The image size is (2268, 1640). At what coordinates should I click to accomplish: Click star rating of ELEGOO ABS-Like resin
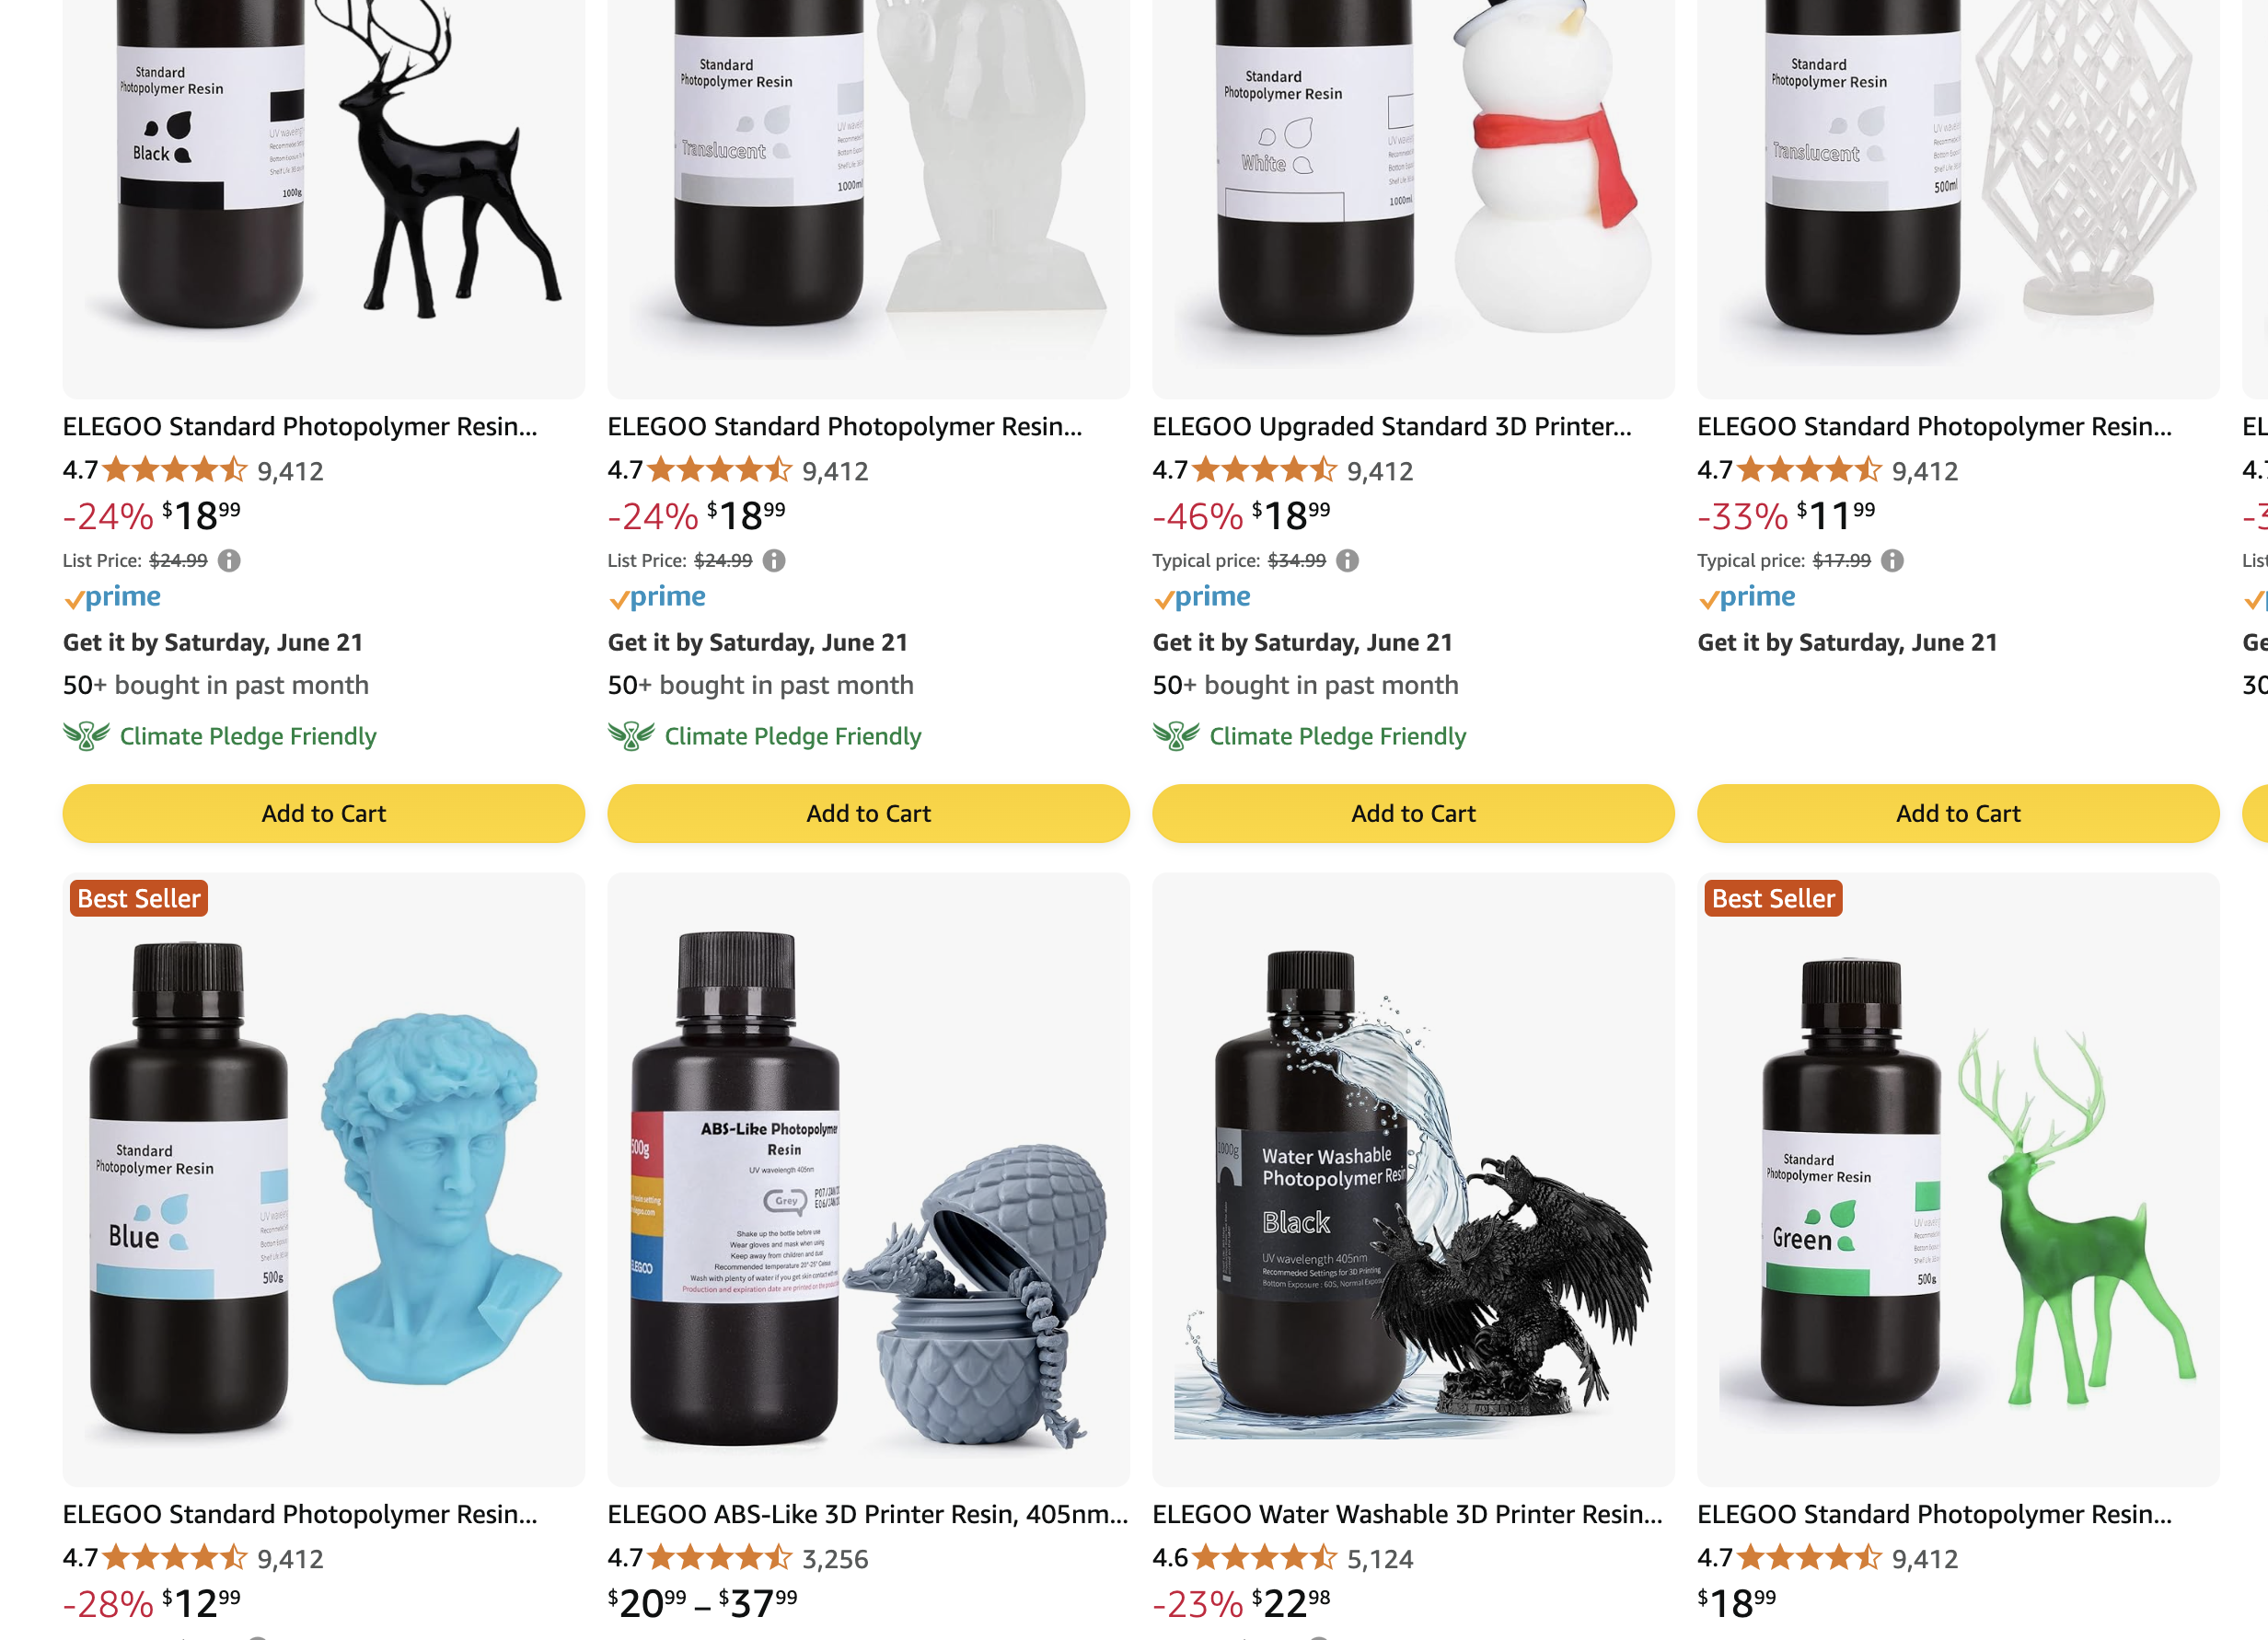pos(720,1558)
